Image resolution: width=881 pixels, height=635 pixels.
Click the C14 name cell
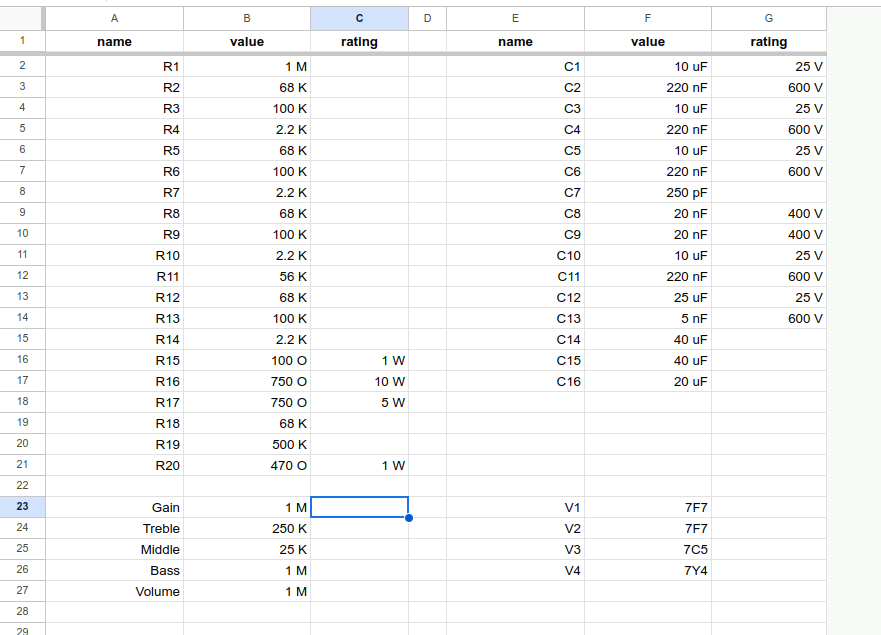point(515,339)
